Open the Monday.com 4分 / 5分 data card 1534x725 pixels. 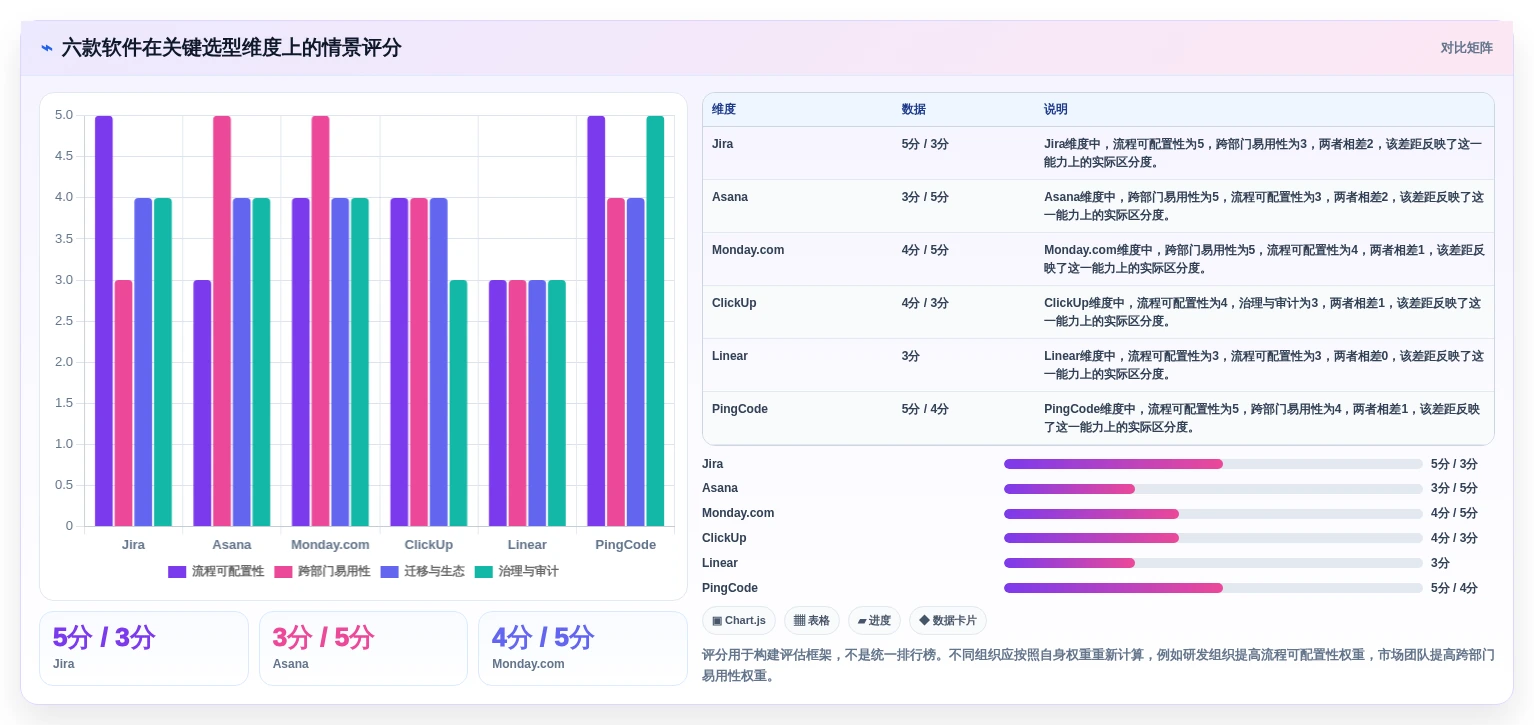pyautogui.click(x=583, y=649)
